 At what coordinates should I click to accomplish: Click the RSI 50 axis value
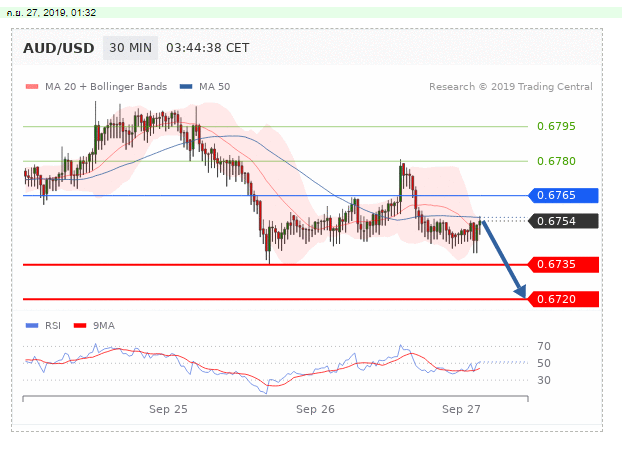pos(544,363)
